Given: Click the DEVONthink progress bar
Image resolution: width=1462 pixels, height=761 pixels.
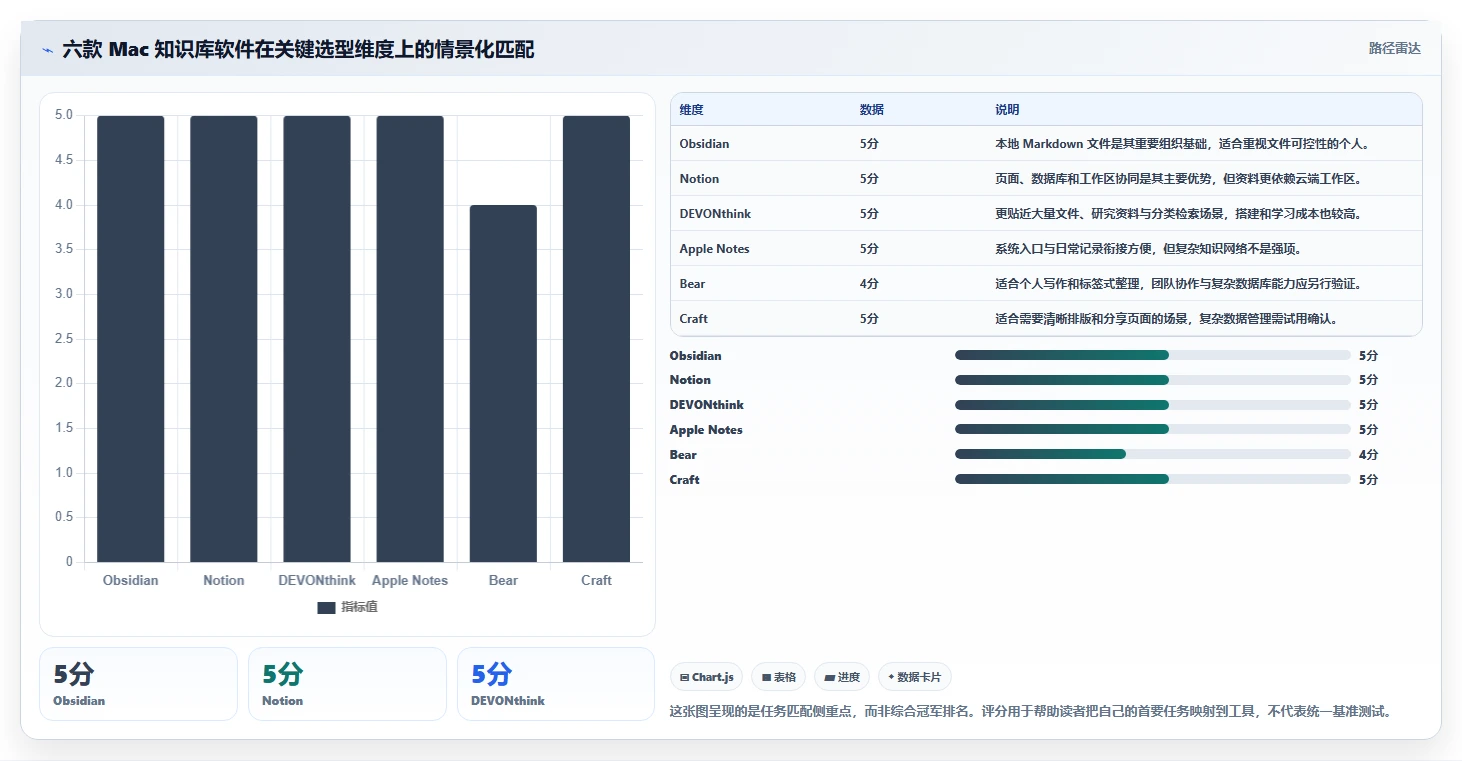Looking at the screenshot, I should tap(1153, 405).
